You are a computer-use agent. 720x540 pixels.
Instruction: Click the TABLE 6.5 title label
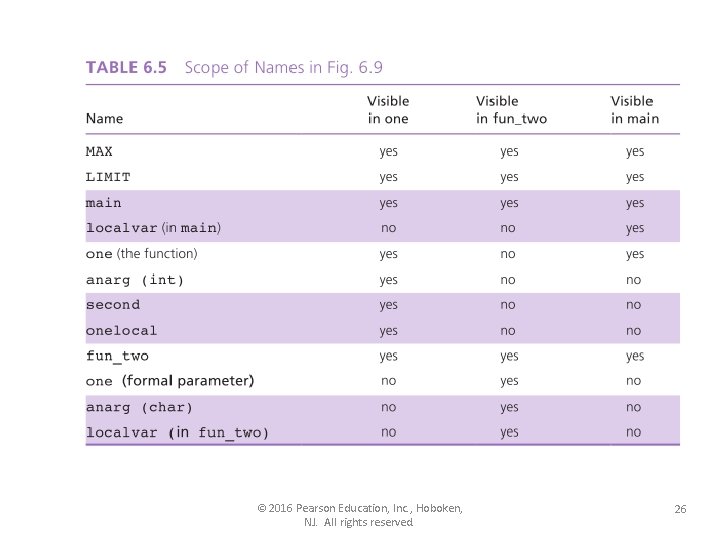click(x=126, y=68)
